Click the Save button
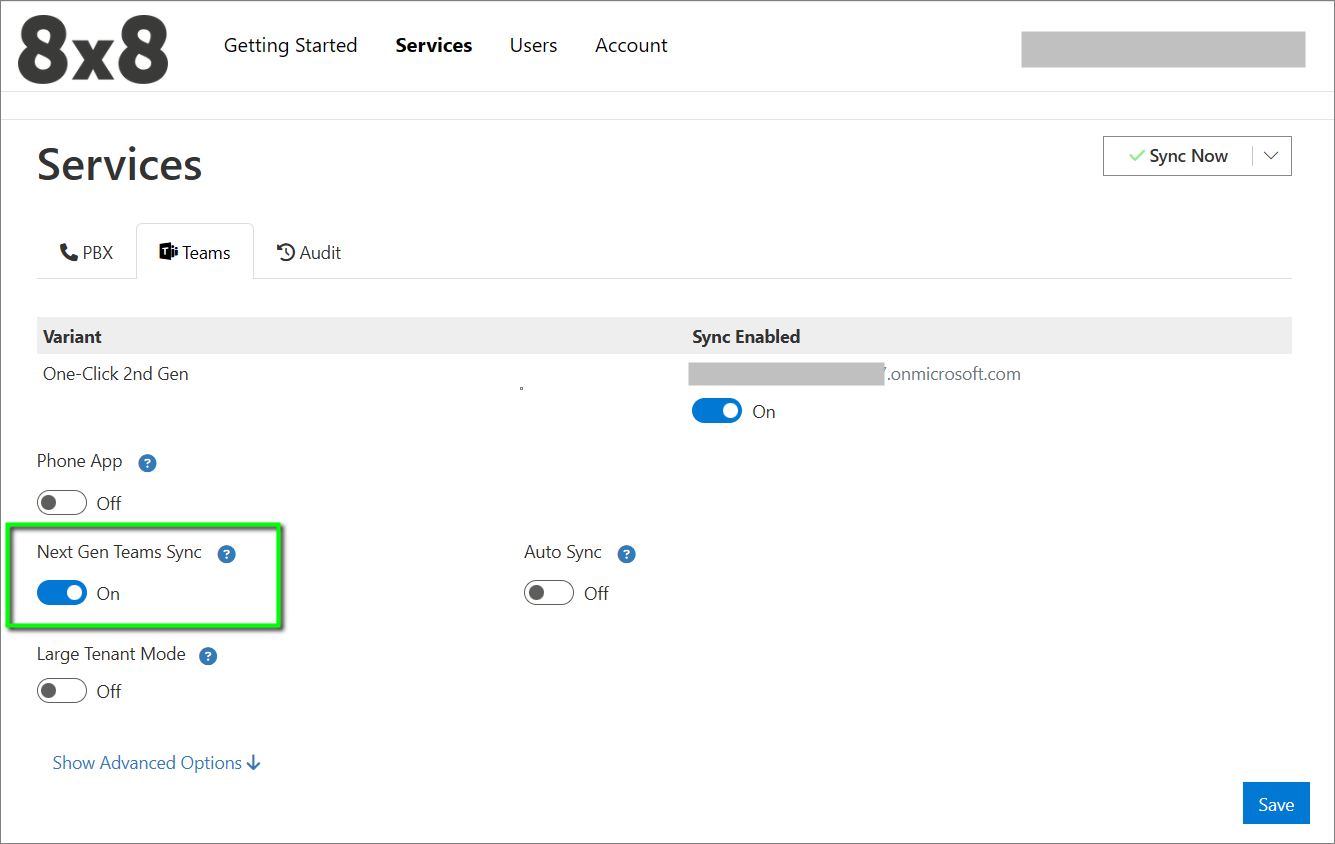The height and width of the screenshot is (844, 1335). (x=1276, y=804)
